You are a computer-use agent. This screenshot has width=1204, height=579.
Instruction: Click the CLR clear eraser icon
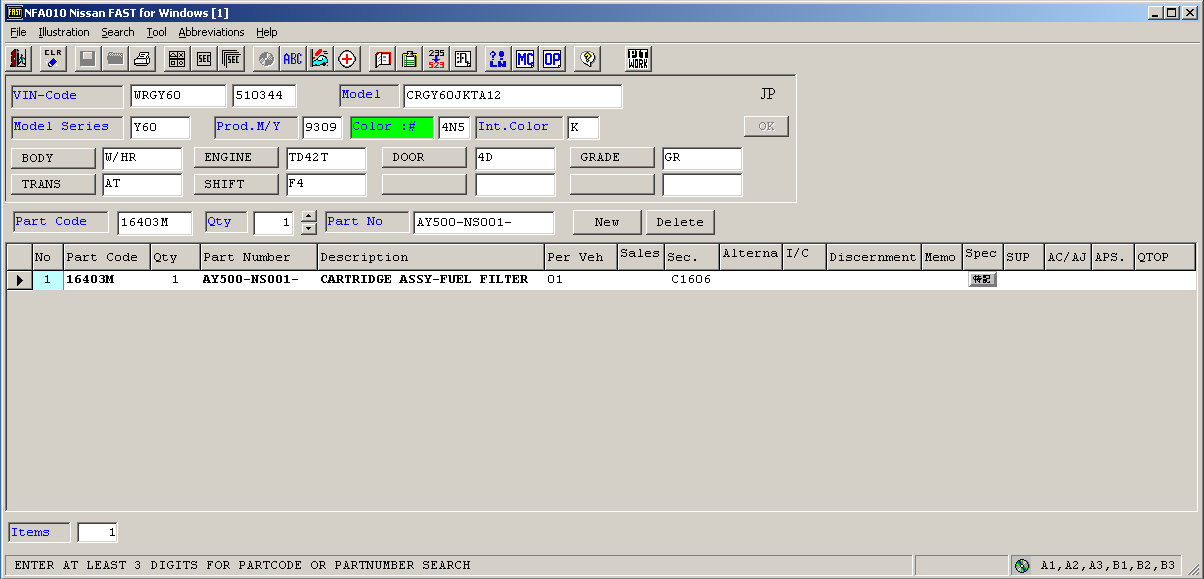coord(54,59)
